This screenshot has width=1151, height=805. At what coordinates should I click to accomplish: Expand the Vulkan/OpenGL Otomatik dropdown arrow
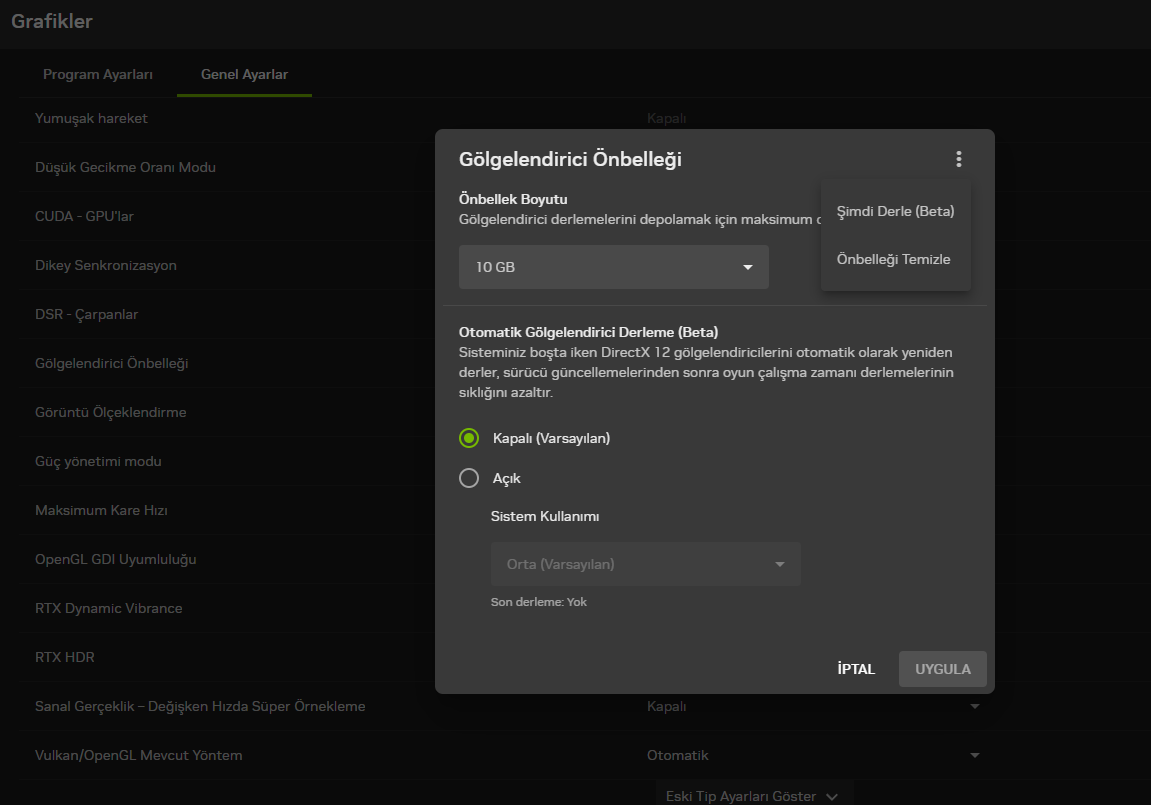point(975,755)
